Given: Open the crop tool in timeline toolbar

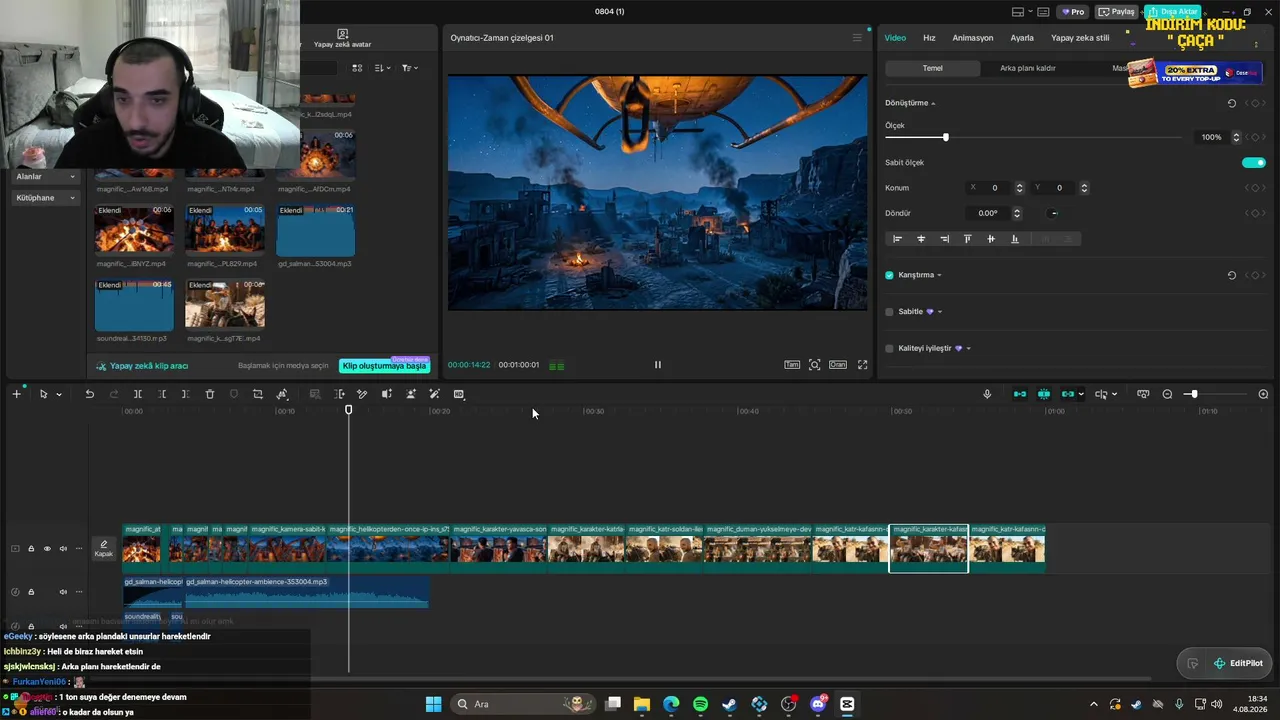Looking at the screenshot, I should pyautogui.click(x=258, y=394).
